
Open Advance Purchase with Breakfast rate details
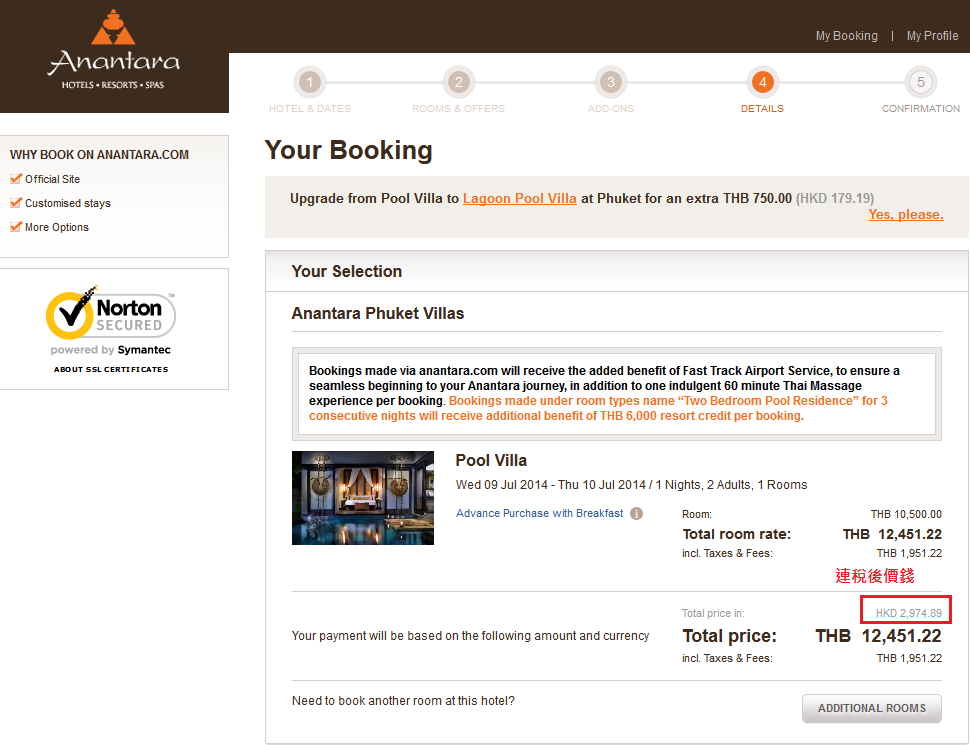click(539, 513)
